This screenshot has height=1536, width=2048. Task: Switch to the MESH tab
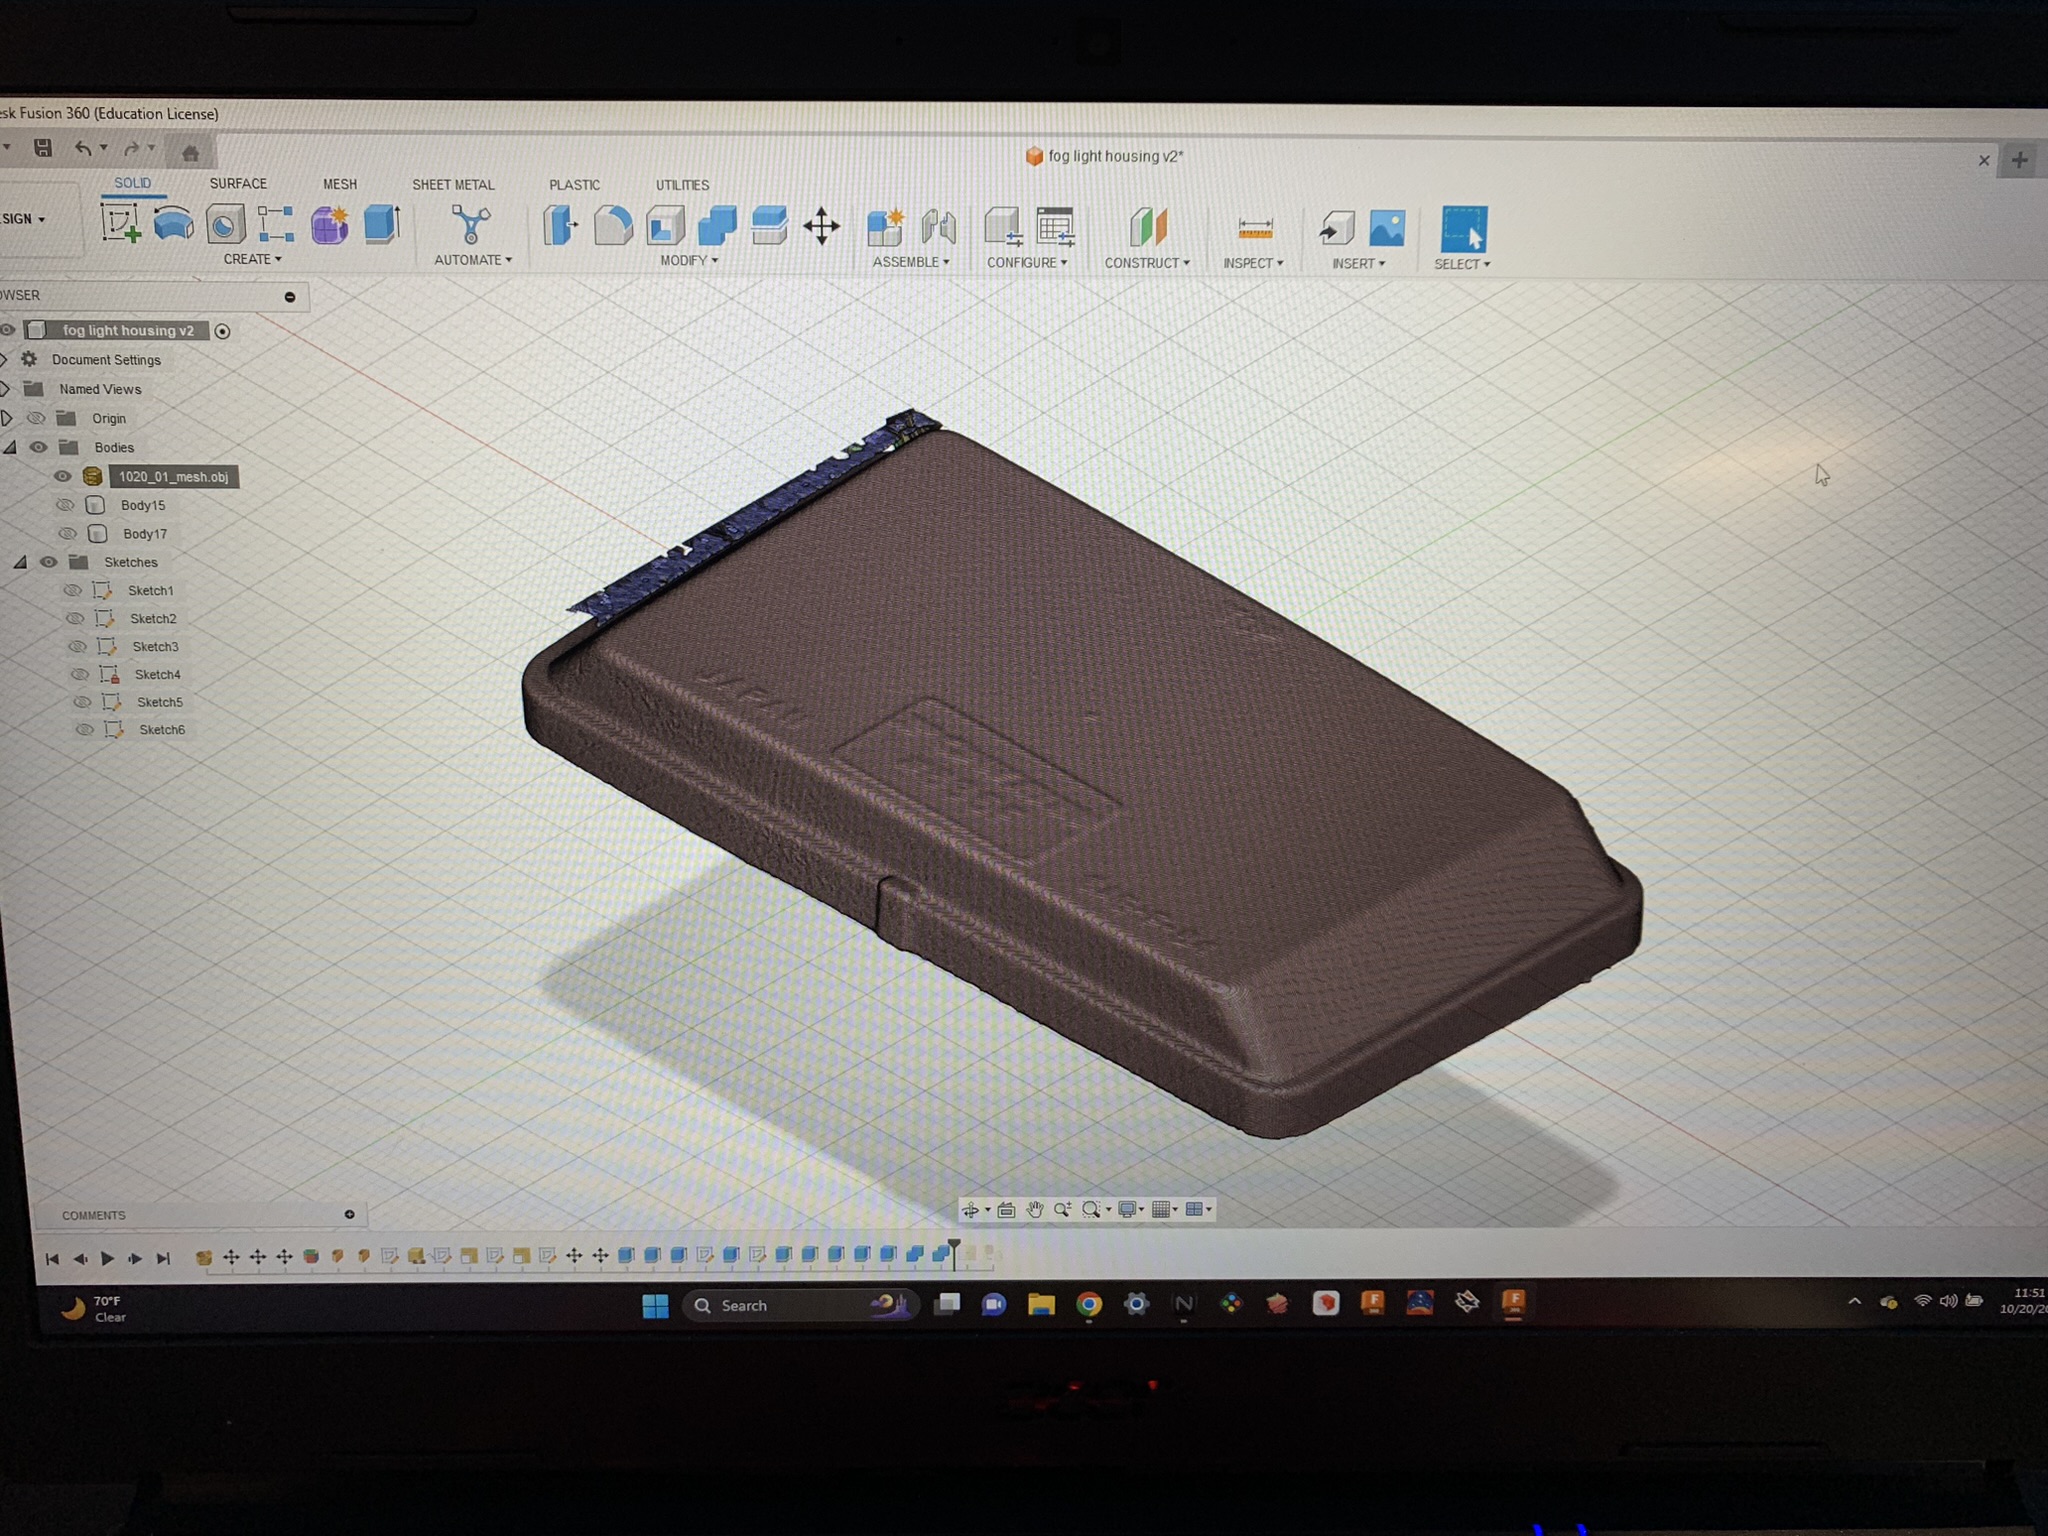340,185
